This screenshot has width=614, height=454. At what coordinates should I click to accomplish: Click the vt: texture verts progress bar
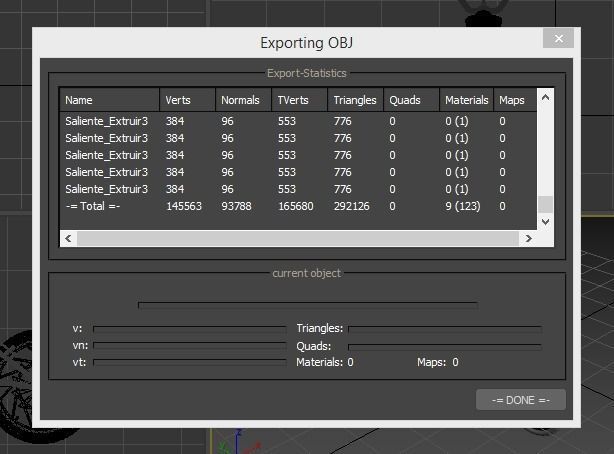(x=190, y=362)
